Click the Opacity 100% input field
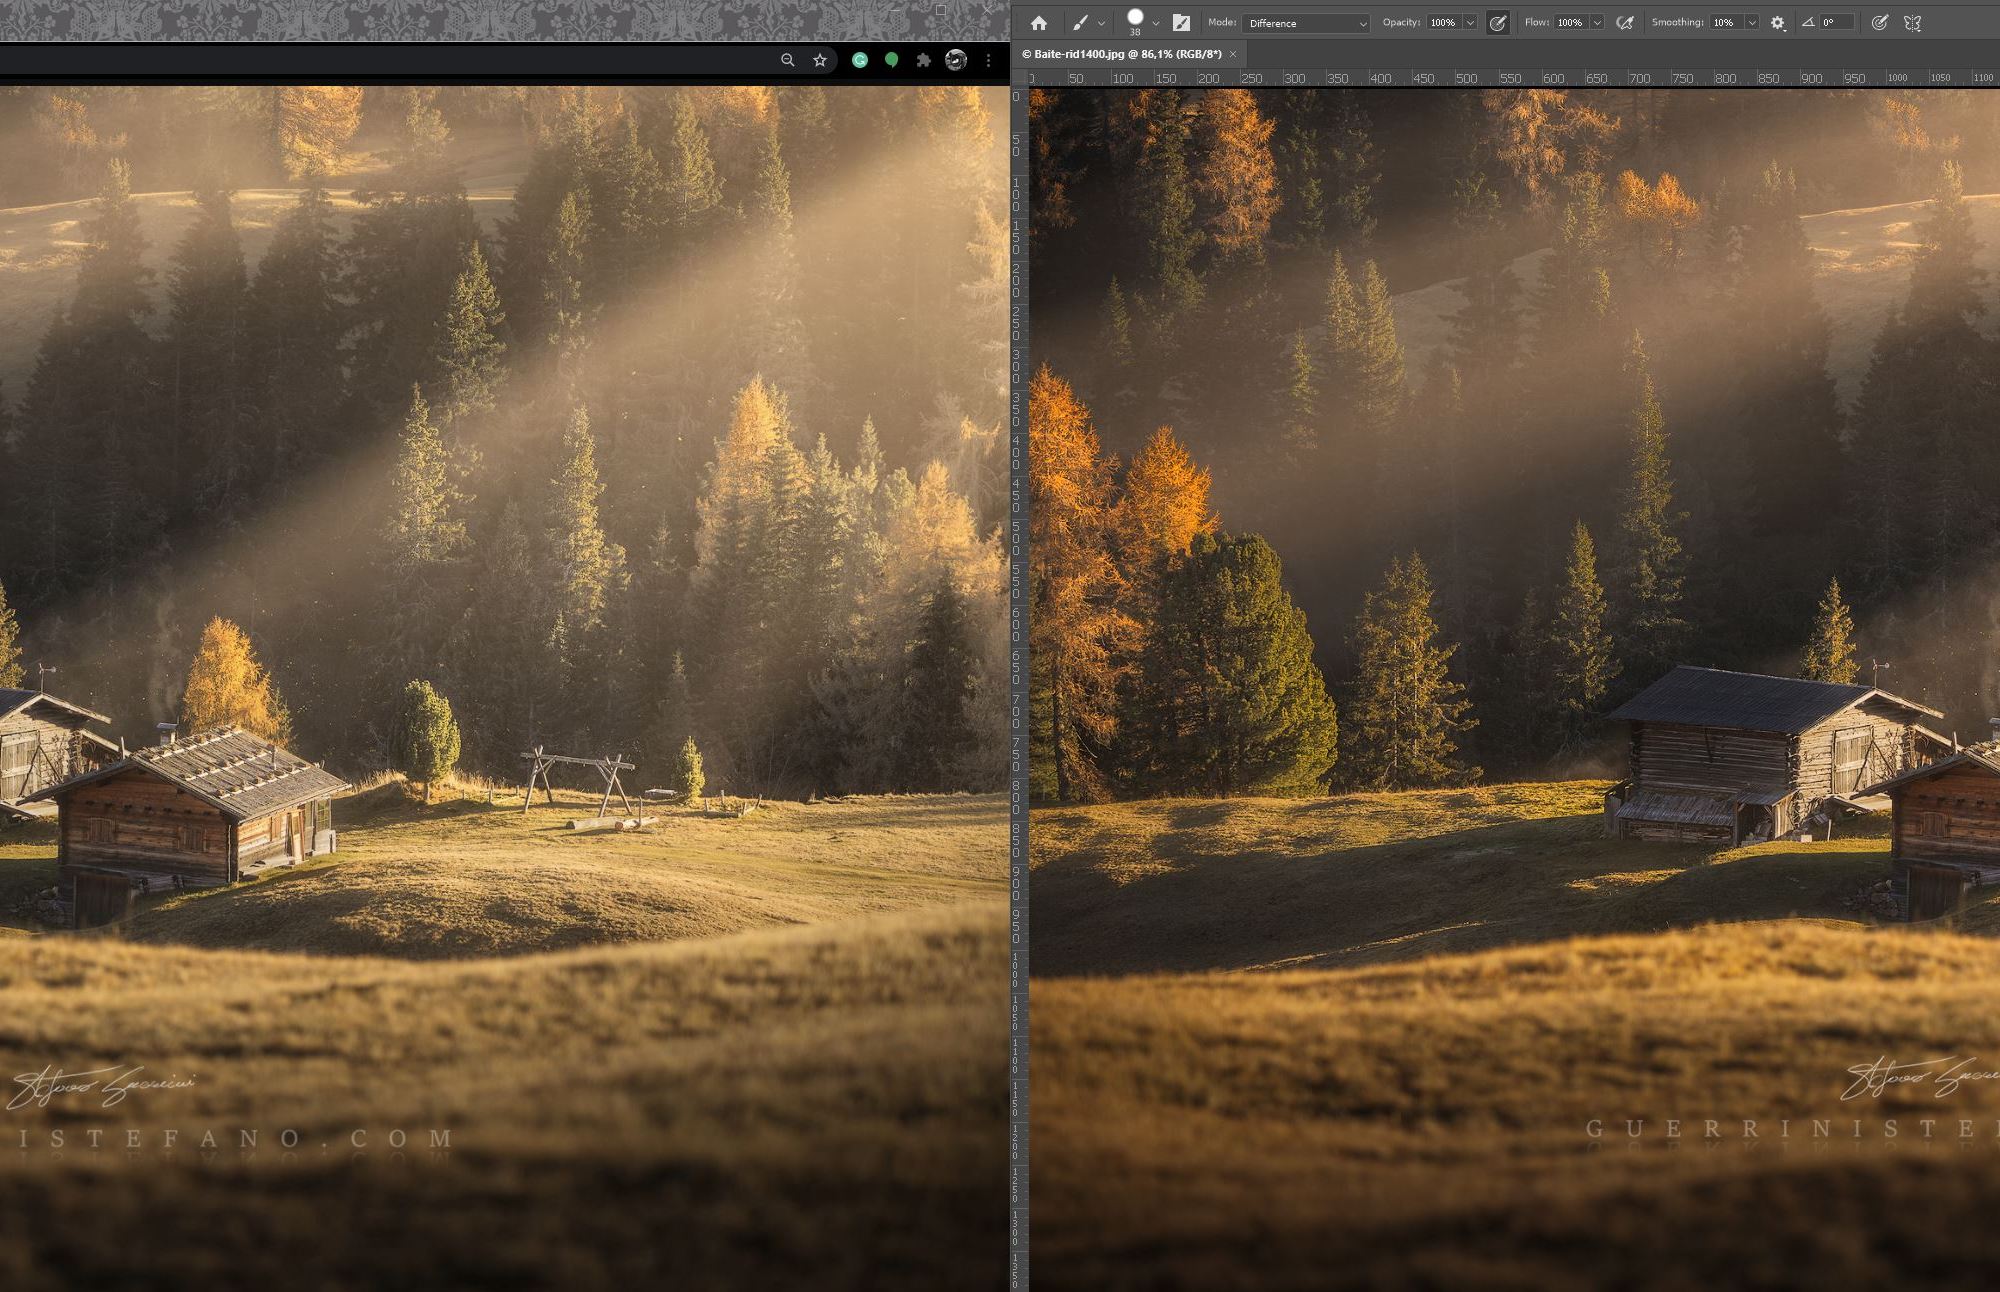The height and width of the screenshot is (1292, 2000). [x=1443, y=22]
